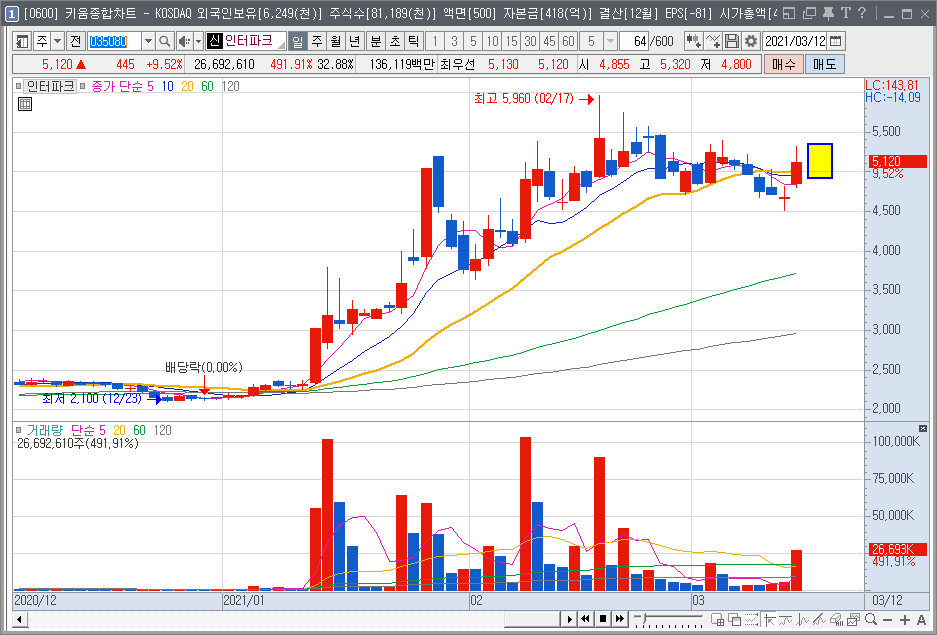Screen dimensions: 937x635
Task: Click the stock code input field 035080
Action: [114, 41]
